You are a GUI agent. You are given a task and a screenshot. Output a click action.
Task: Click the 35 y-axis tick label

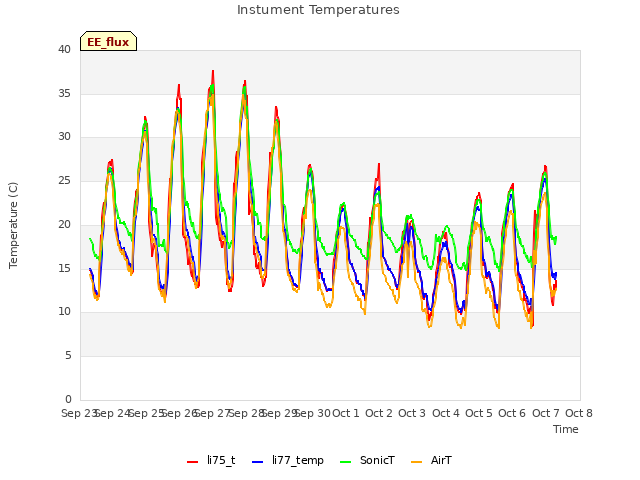coord(64,93)
